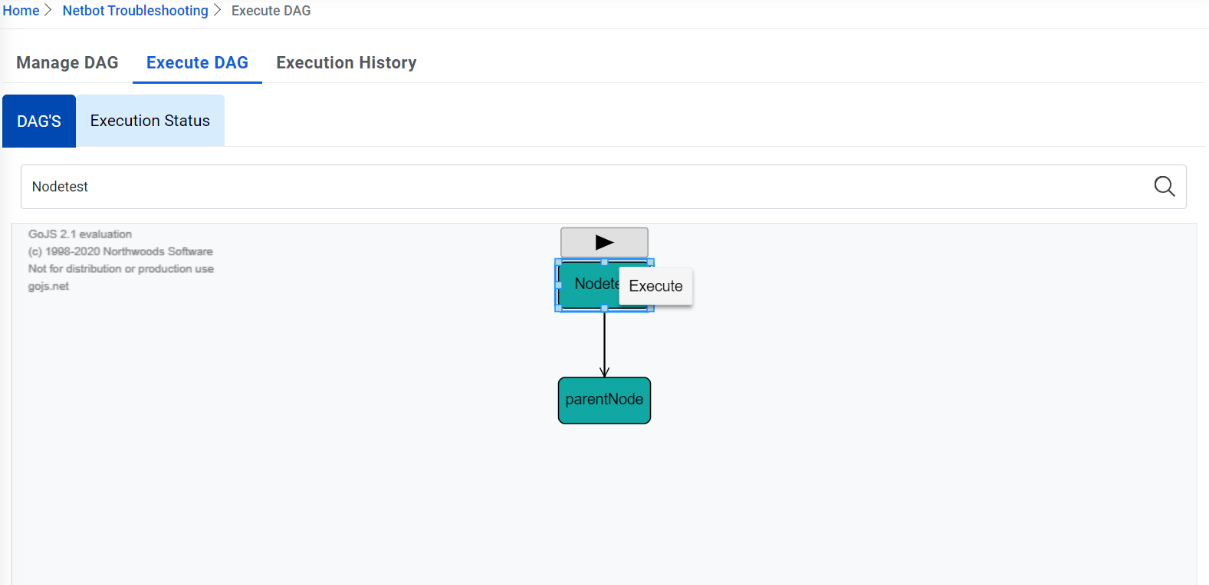Click the search magnifier icon
The image size is (1209, 585).
click(1163, 186)
